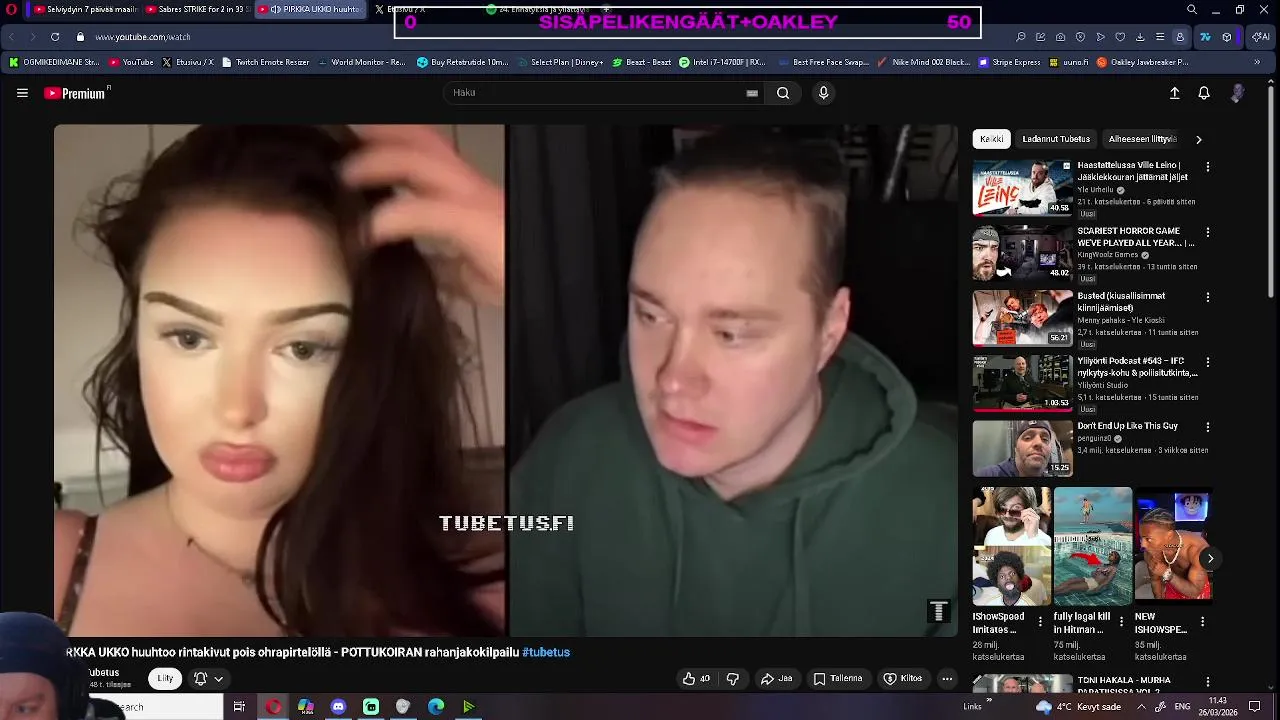Screen dimensions: 1280x720
Task: Show next category chips with arrow
Action: (1198, 140)
